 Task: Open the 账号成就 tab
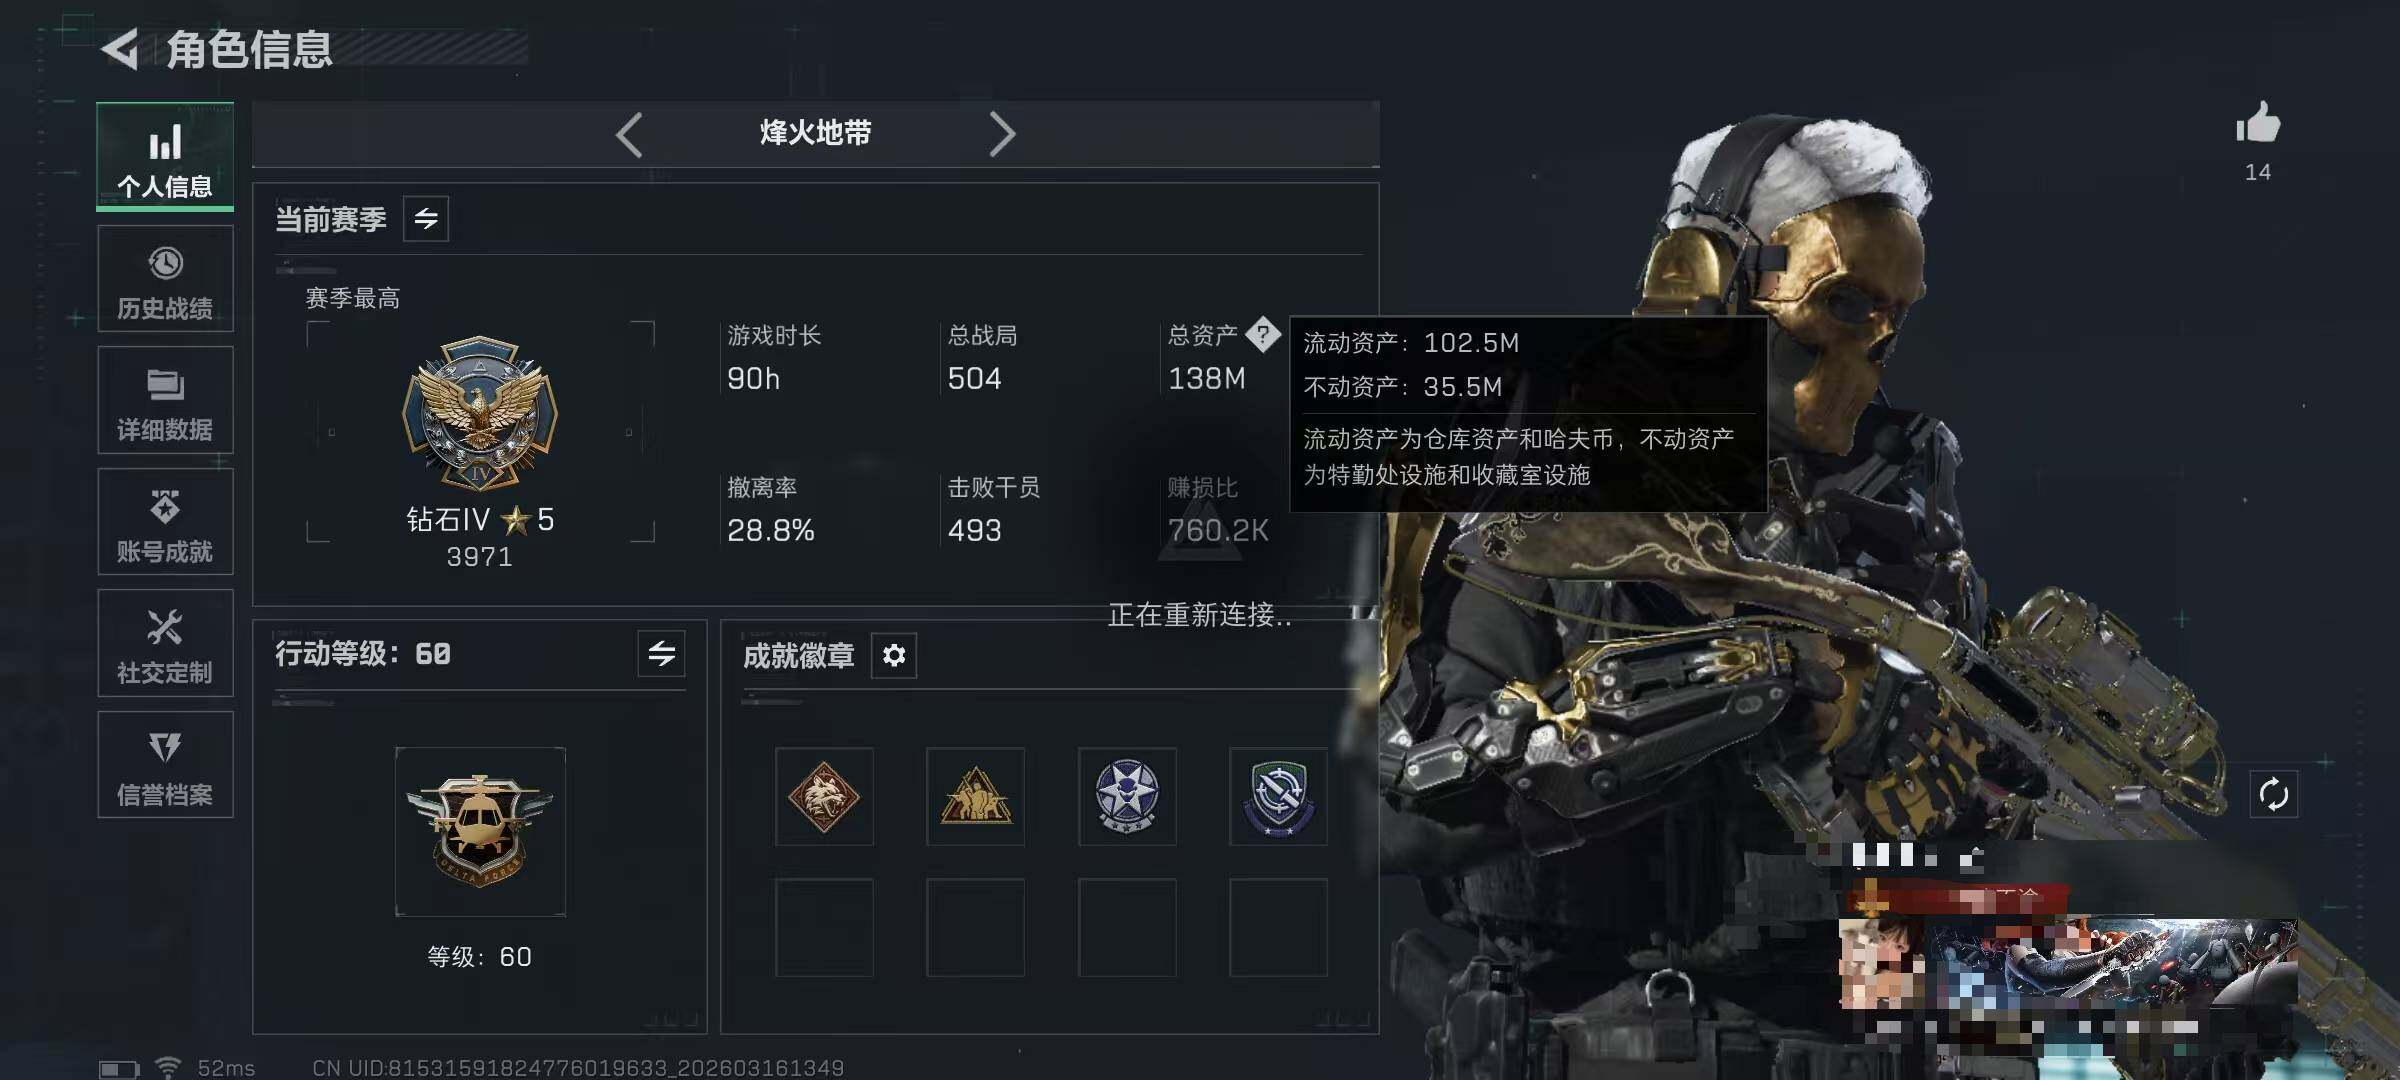pos(165,522)
